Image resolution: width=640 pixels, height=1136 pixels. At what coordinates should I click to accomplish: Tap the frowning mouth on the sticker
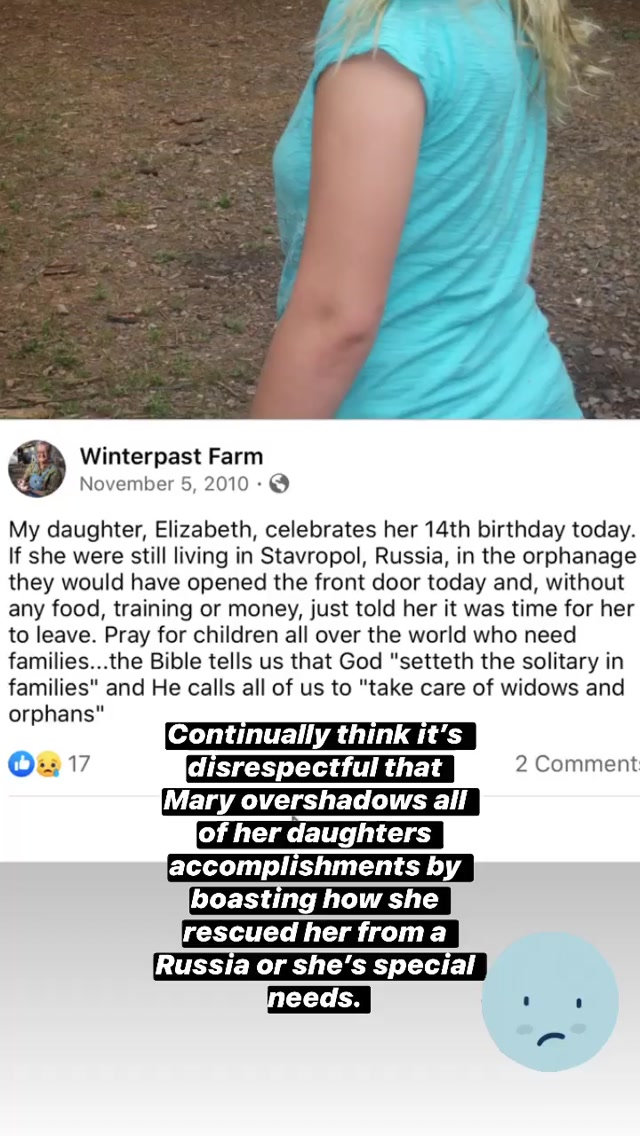pyautogui.click(x=551, y=1039)
